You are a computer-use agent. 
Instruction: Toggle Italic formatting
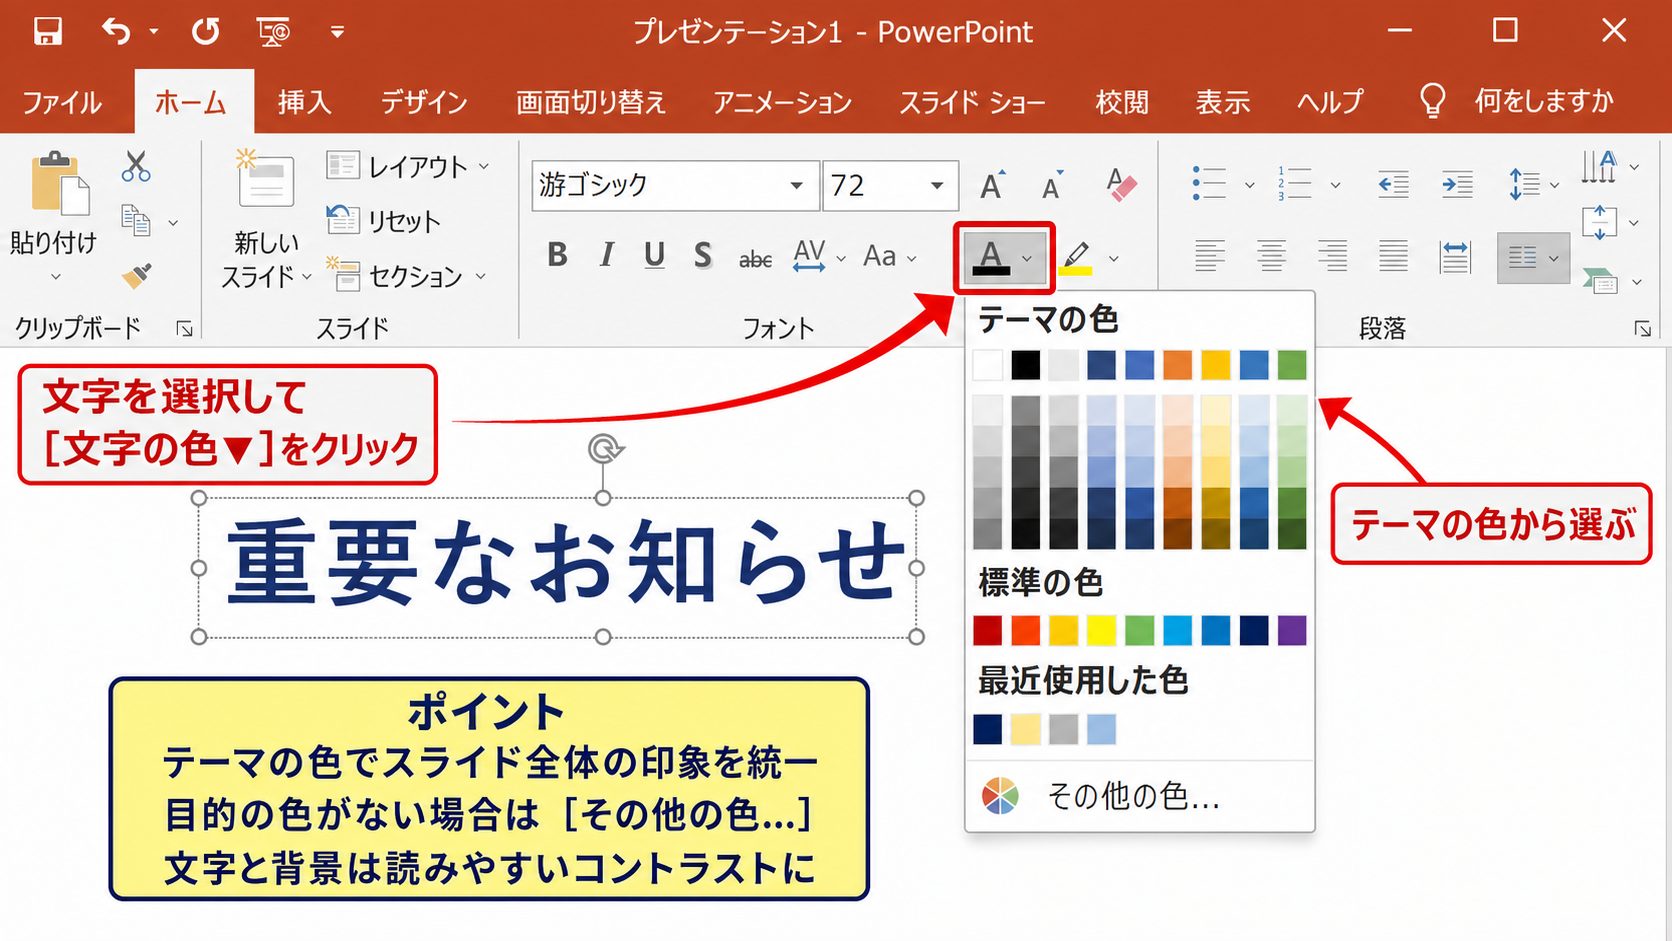pos(606,256)
